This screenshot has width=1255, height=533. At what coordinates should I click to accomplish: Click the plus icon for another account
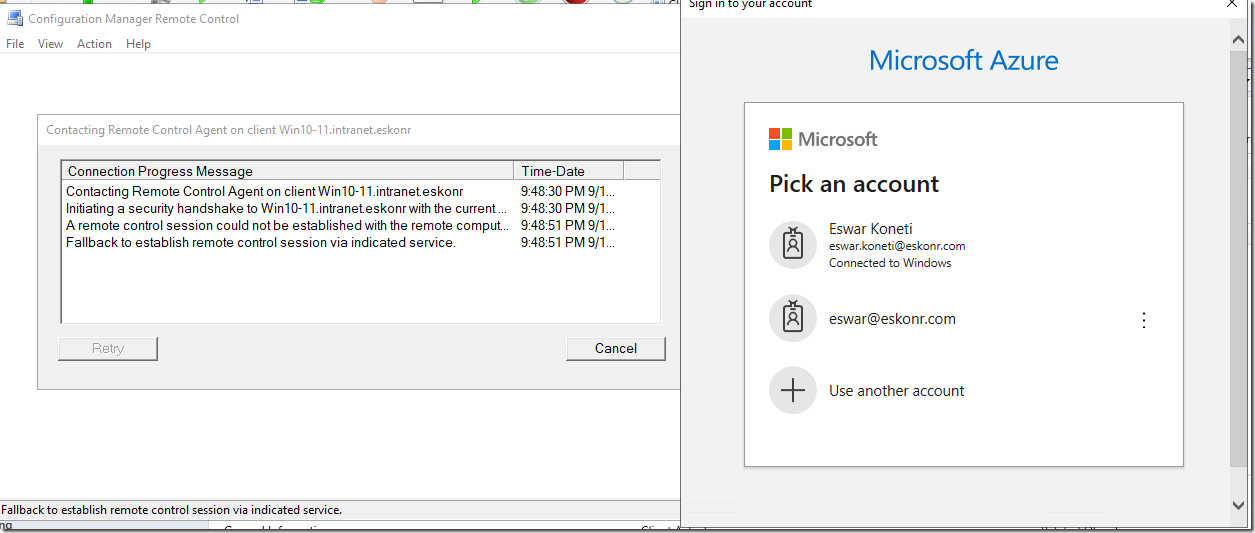(793, 391)
